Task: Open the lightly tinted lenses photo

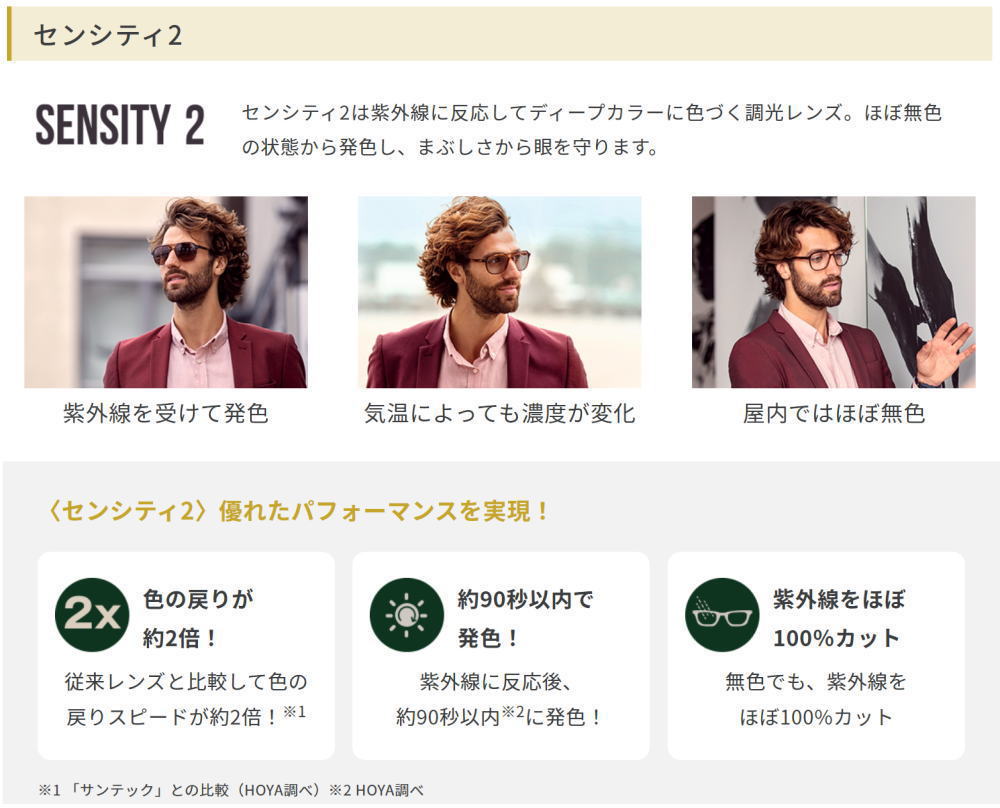Action: 499,291
